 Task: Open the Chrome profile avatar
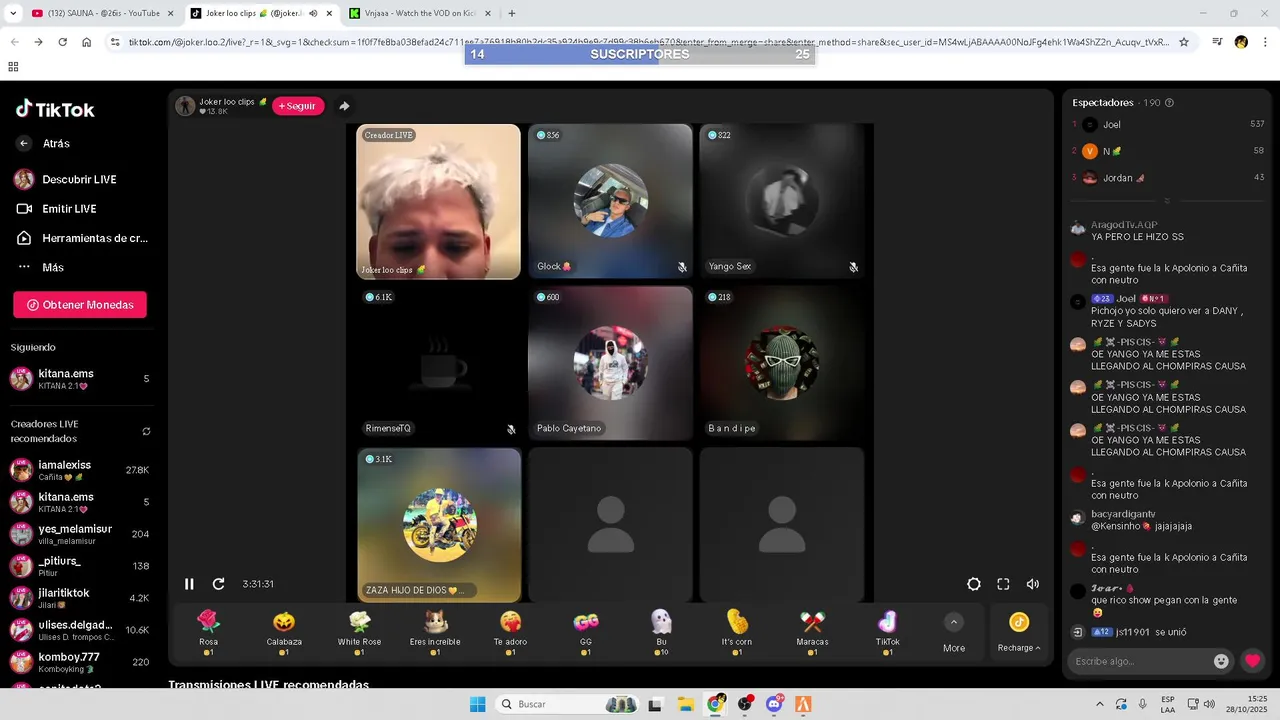[x=1241, y=42]
